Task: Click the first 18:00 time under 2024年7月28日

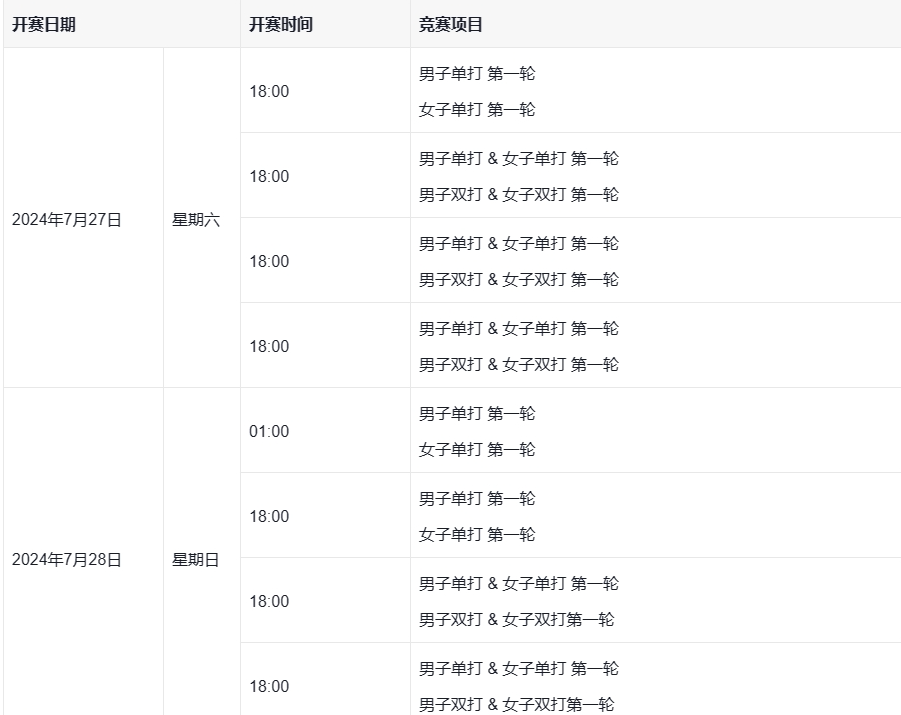Action: click(x=269, y=516)
